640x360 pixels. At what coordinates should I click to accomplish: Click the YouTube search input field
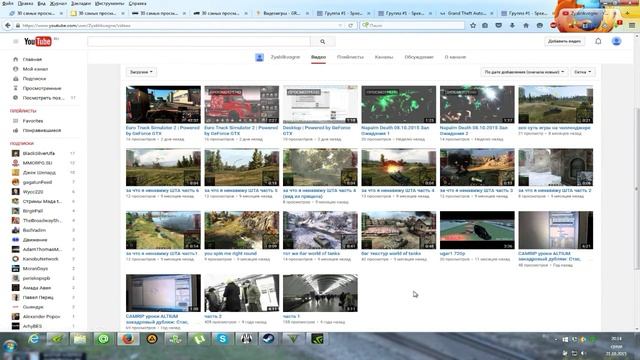pyautogui.click(x=199, y=41)
